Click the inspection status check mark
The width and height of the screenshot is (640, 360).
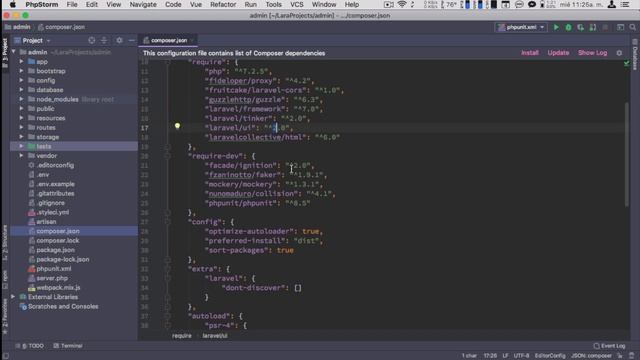(627, 63)
